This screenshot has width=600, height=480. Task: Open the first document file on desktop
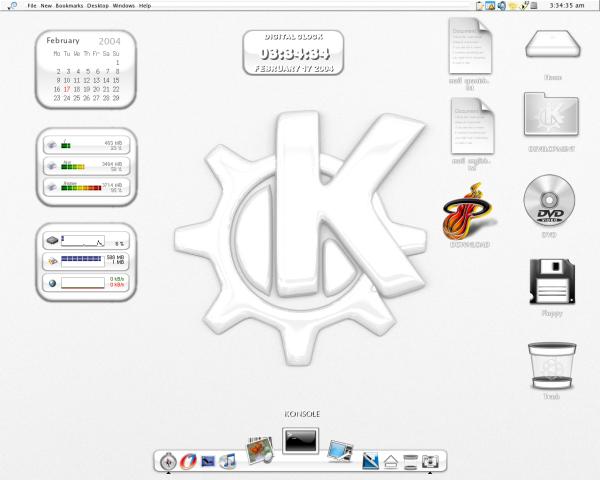pyautogui.click(x=470, y=46)
